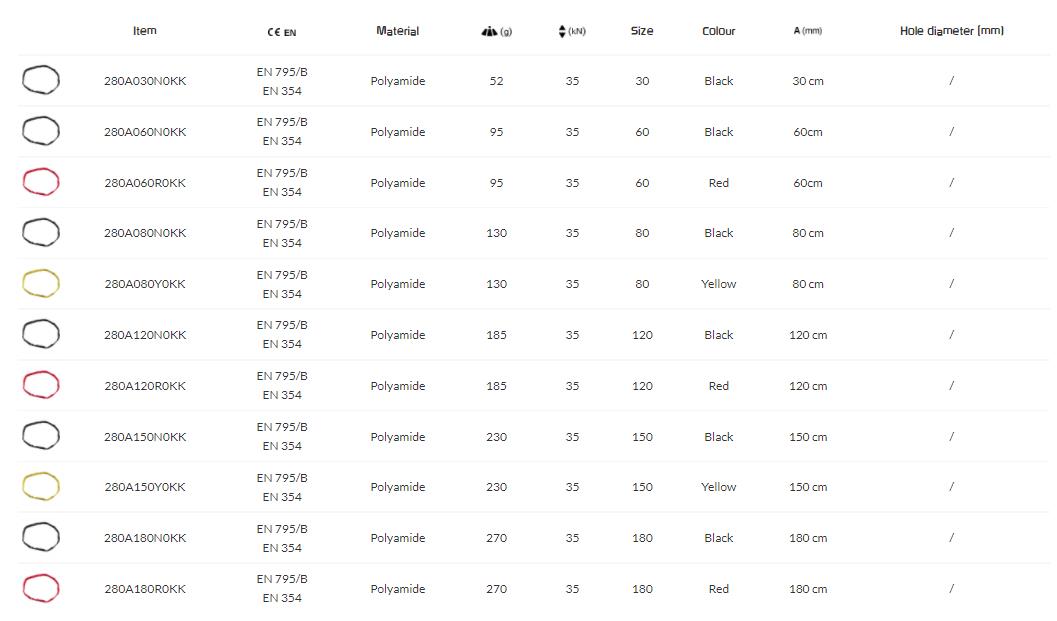Click yellow sling image for 280A080Y0KK
The image size is (1057, 621).
coord(41,284)
